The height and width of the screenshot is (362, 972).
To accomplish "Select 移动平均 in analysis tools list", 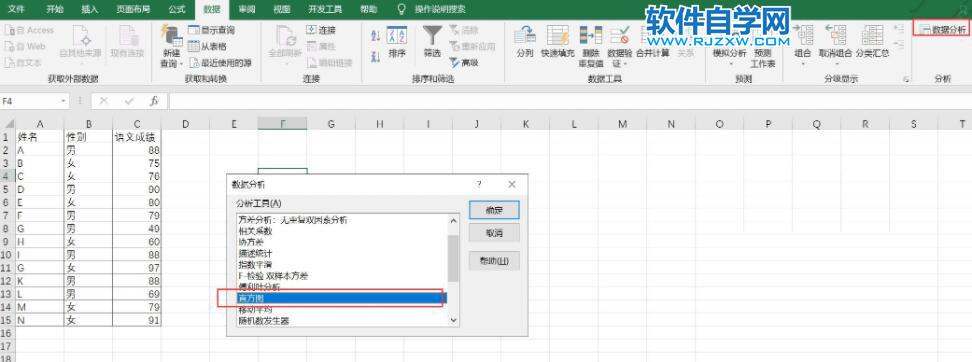I will pos(255,309).
